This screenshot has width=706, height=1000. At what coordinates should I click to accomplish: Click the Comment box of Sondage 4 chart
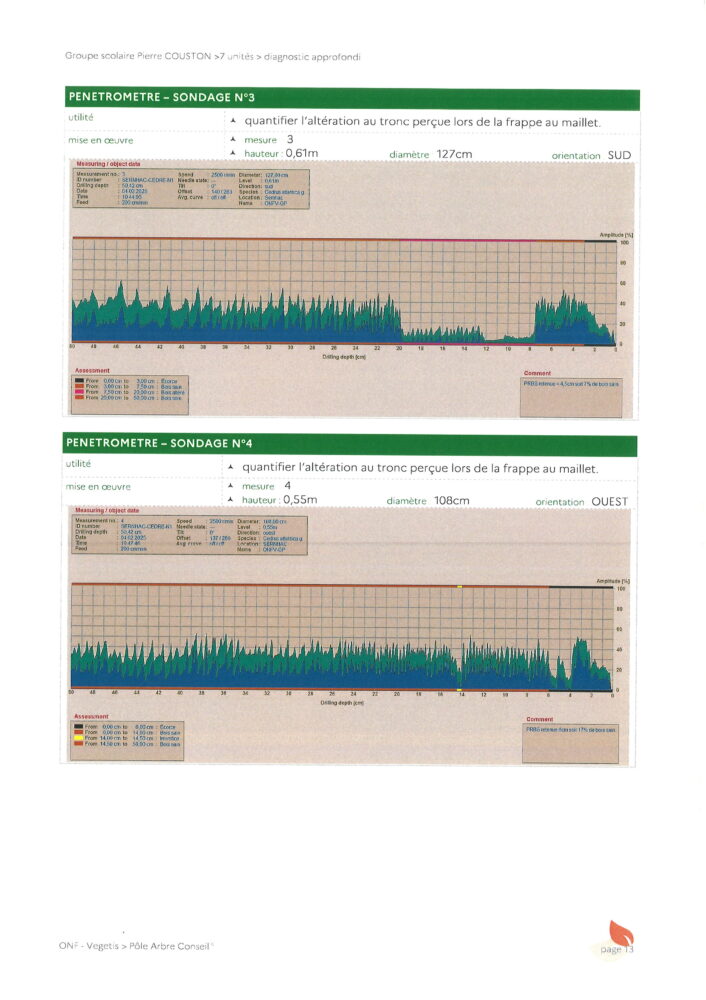coord(571,741)
